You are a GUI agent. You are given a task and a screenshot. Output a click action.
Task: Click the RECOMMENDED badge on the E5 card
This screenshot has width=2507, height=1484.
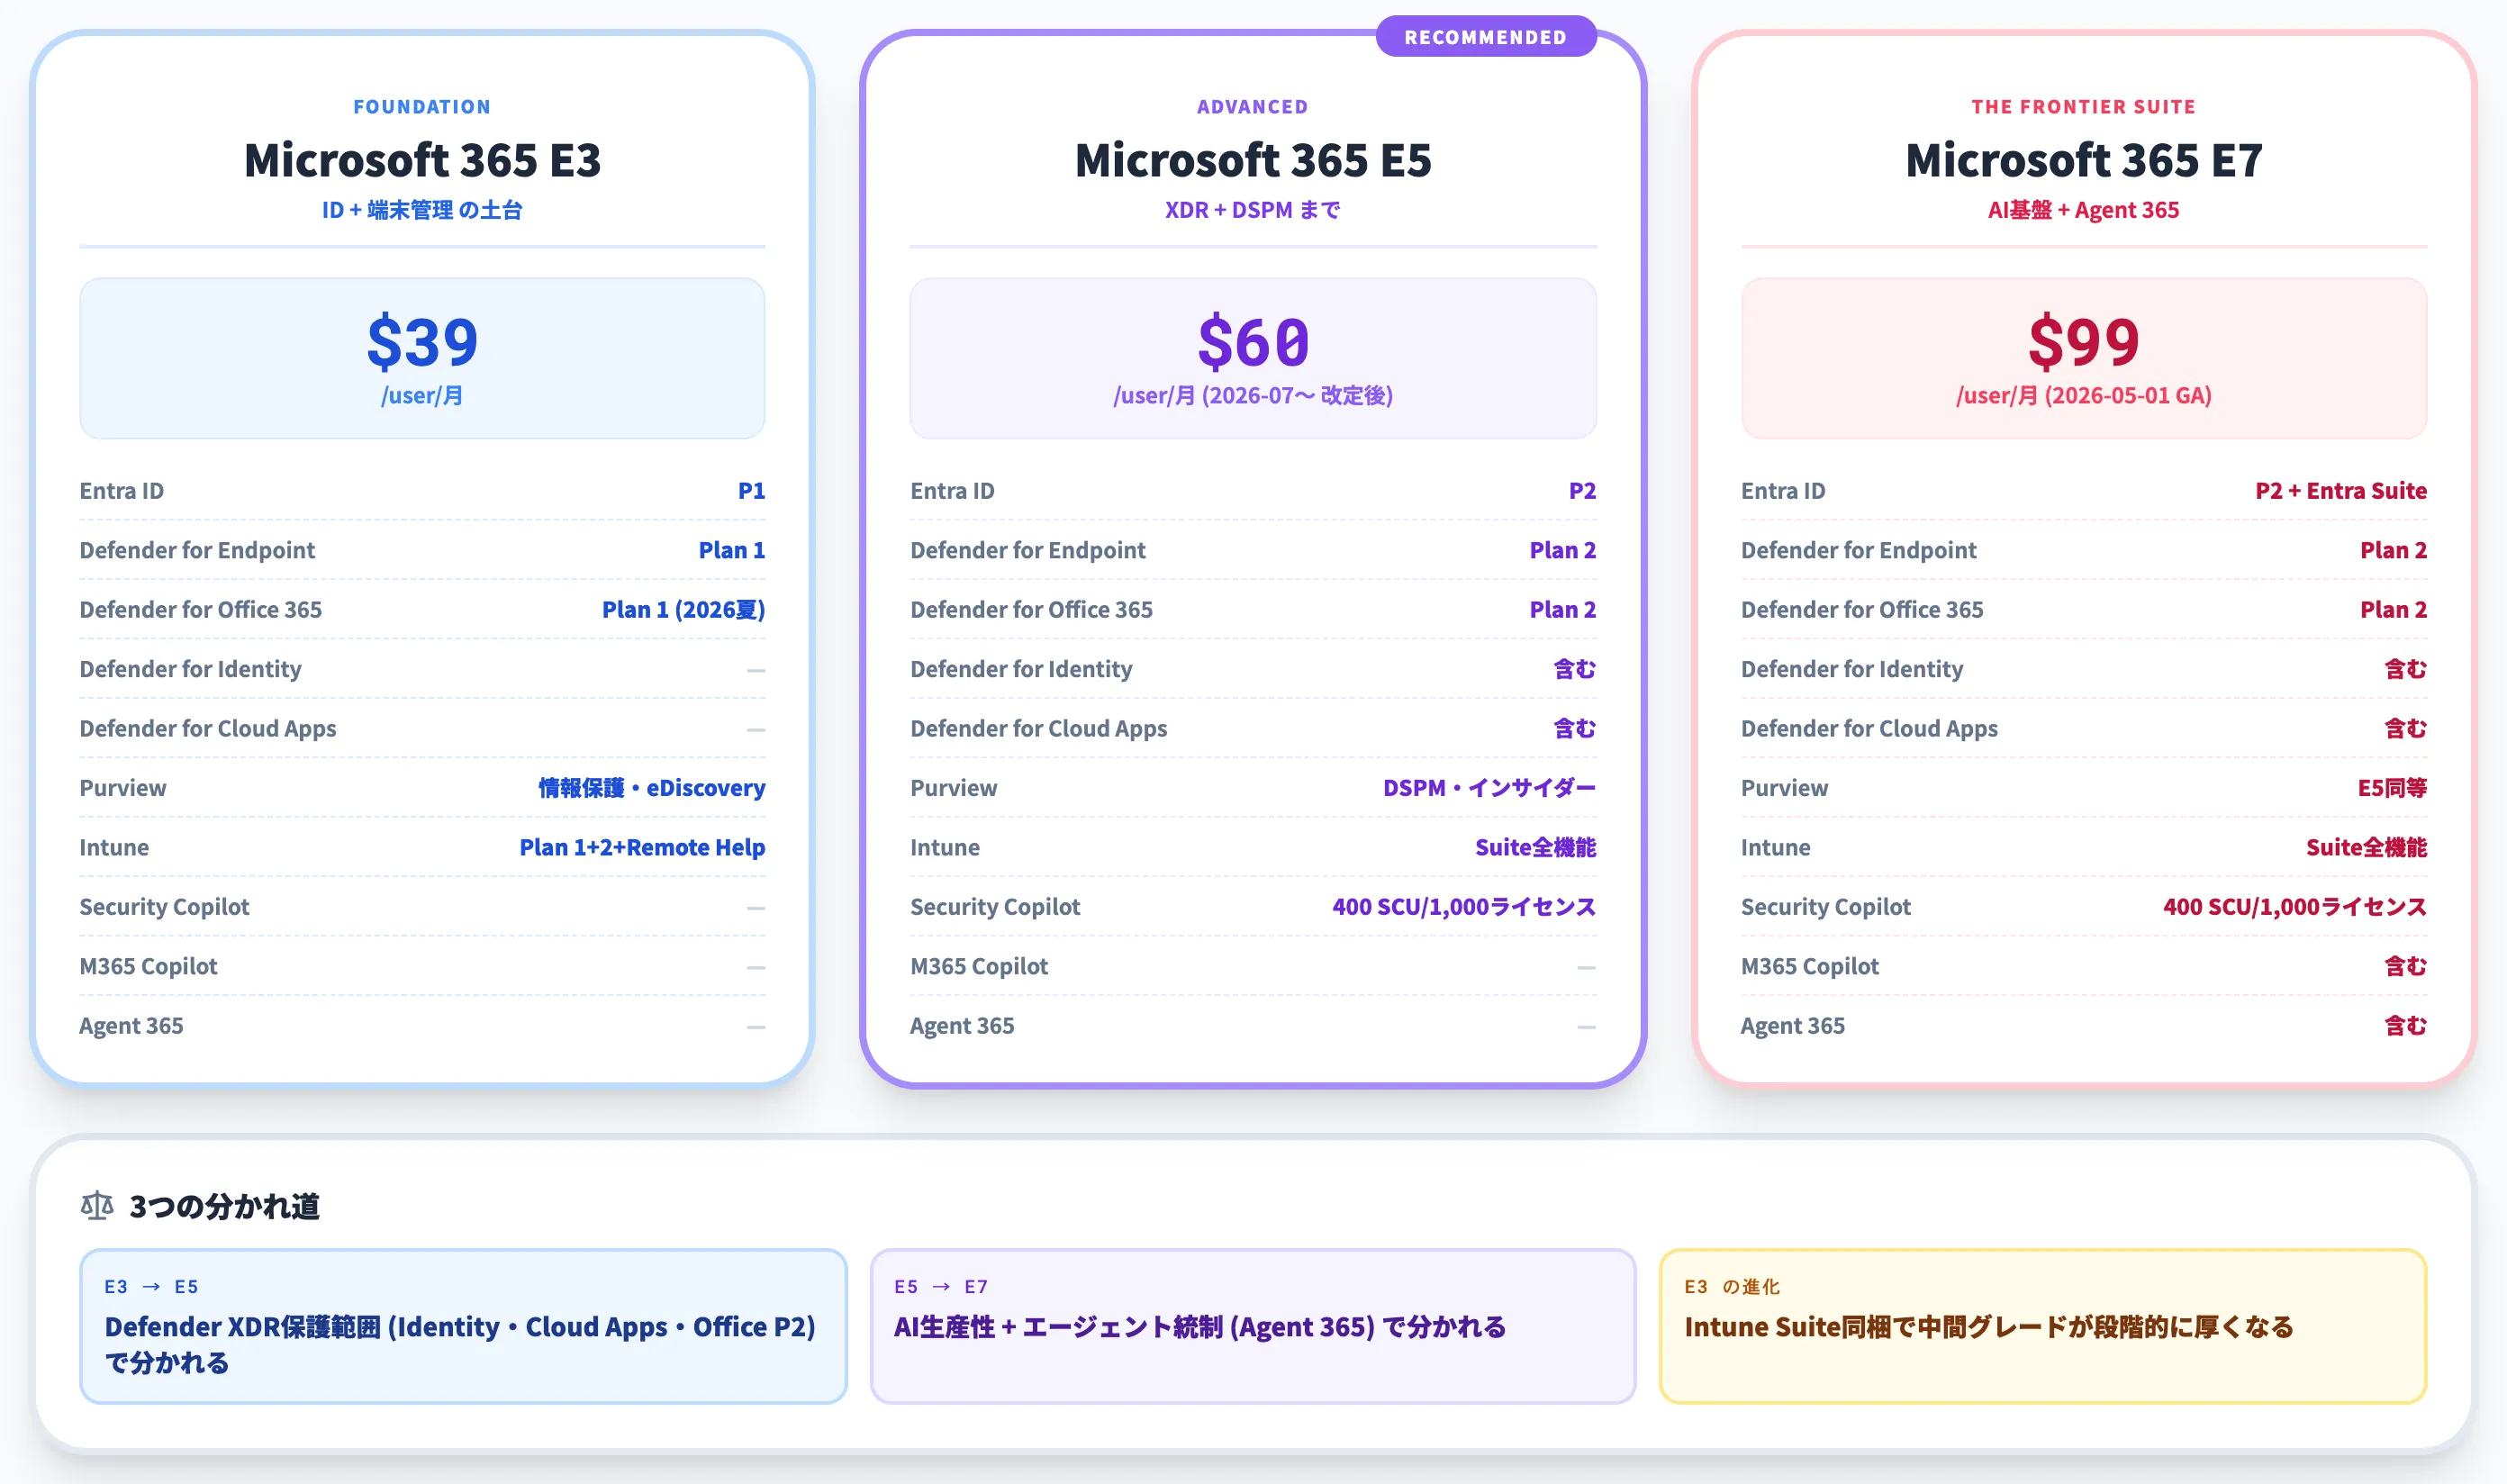1485,37
